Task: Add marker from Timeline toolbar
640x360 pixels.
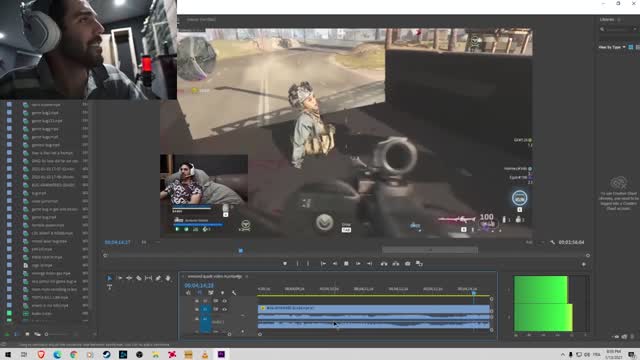Action: click(222, 293)
